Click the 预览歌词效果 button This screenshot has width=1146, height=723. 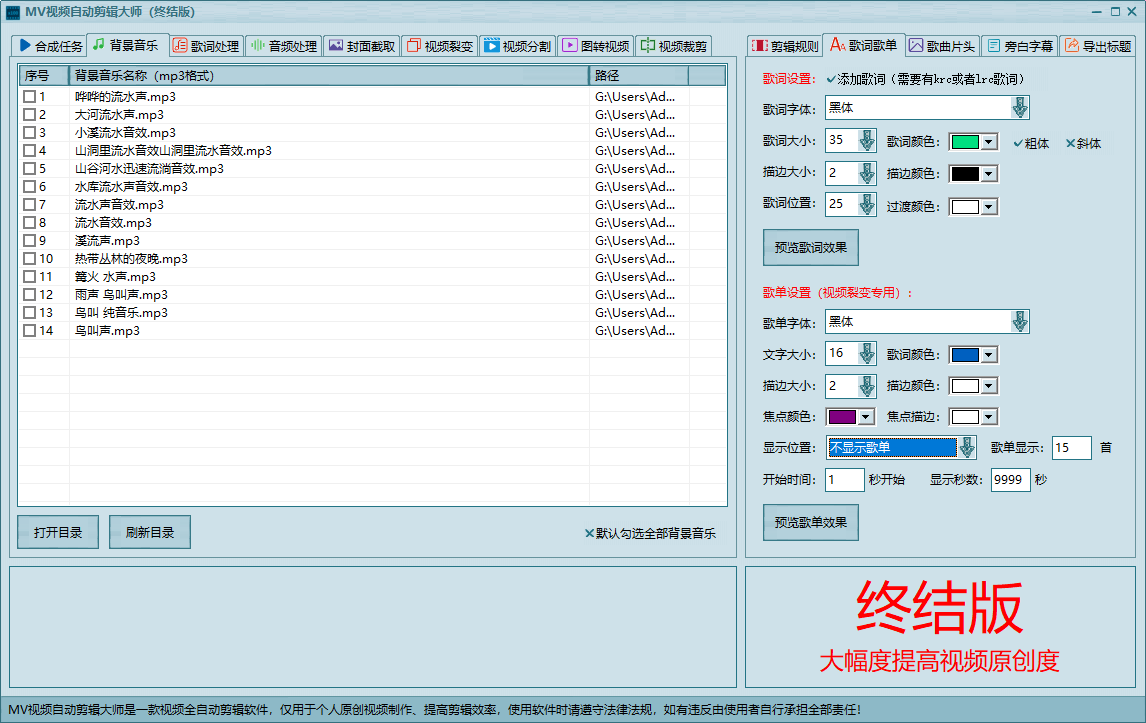(810, 247)
